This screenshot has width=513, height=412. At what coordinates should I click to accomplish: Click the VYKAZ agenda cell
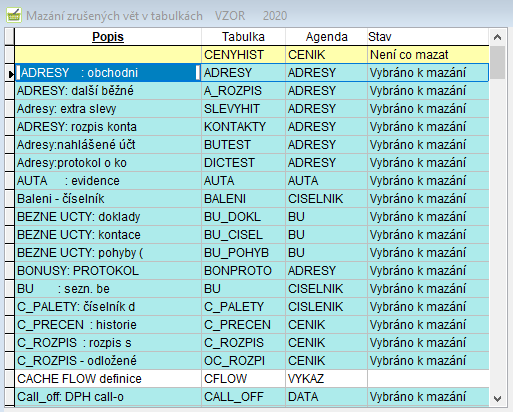(326, 379)
